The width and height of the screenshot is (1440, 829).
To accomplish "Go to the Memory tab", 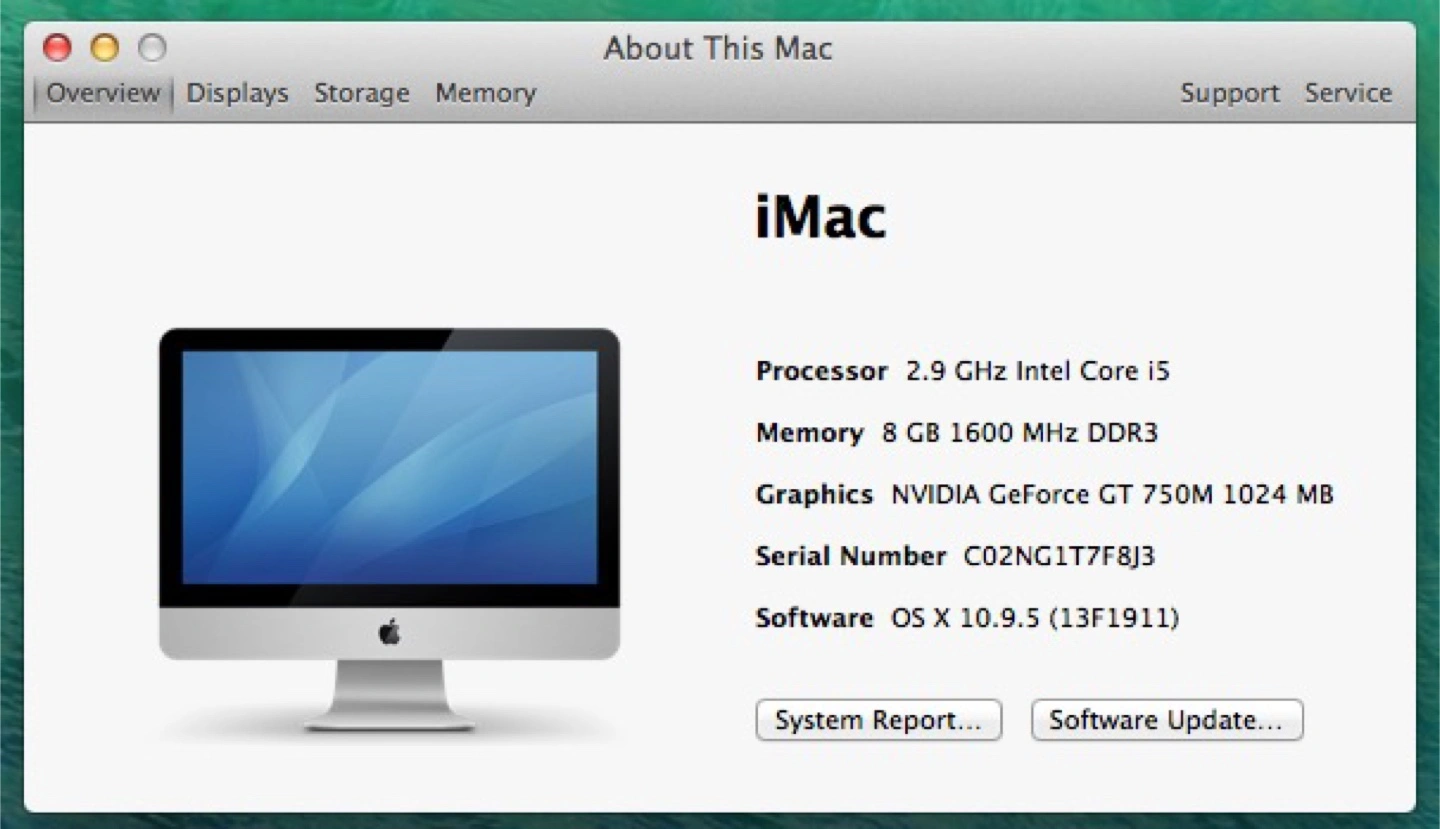I will 485,93.
